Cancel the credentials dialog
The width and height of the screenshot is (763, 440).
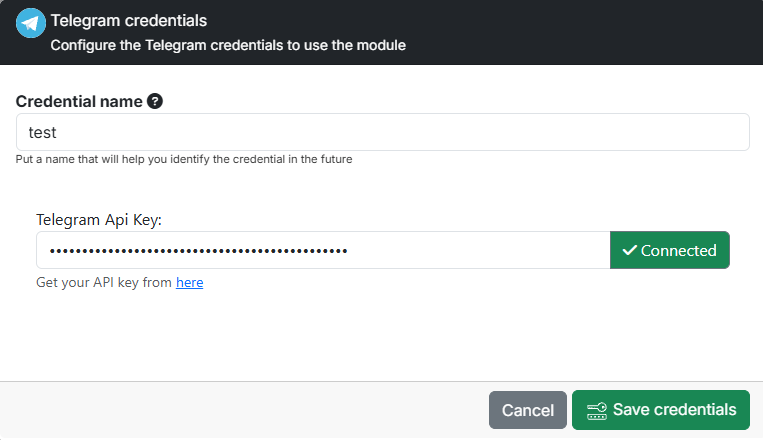tap(527, 410)
